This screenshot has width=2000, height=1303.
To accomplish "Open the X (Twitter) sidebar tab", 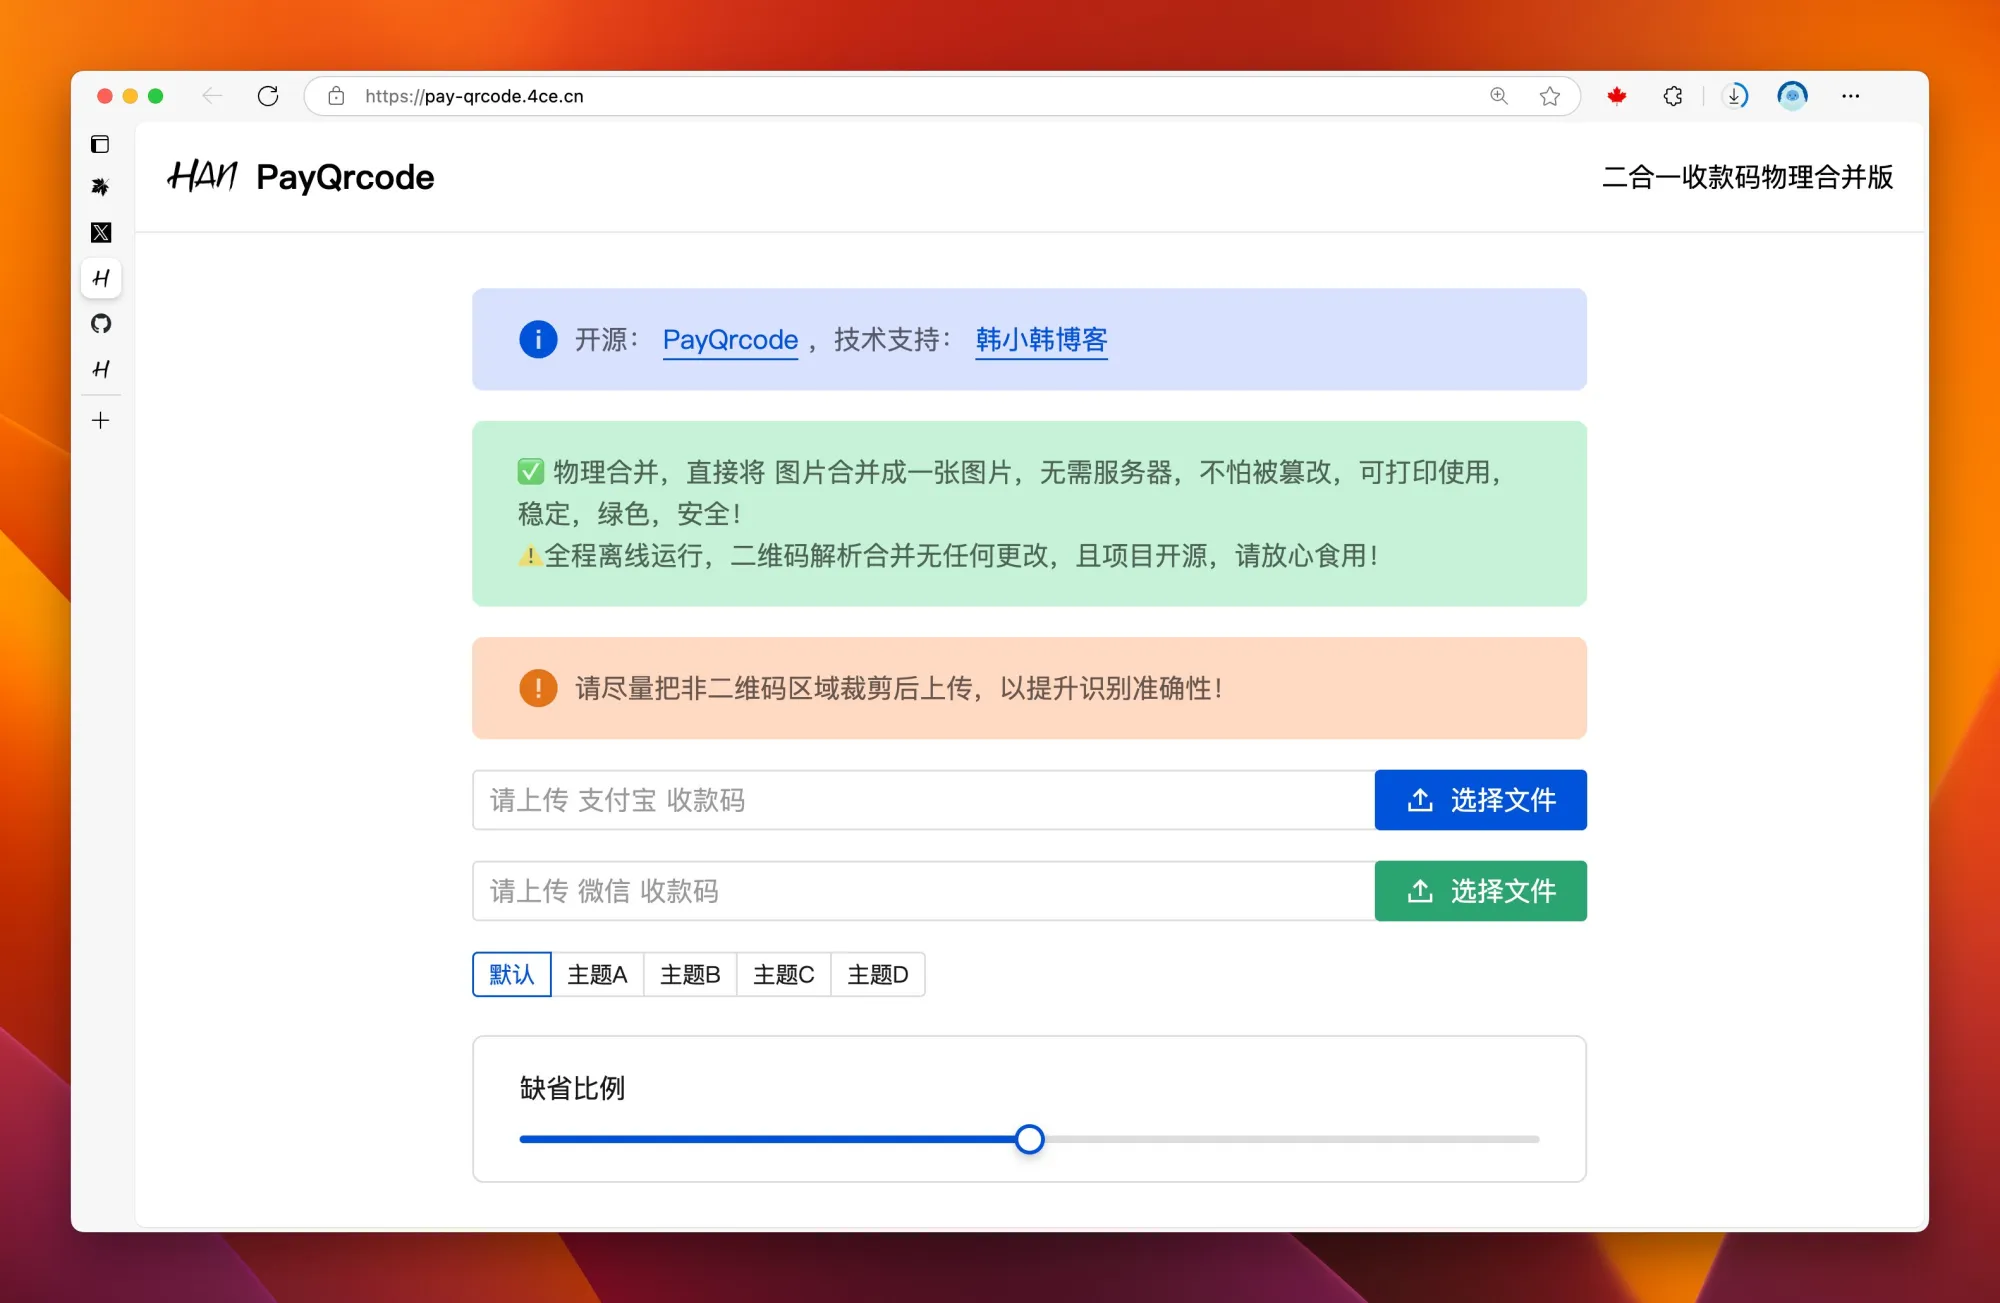I will [101, 233].
